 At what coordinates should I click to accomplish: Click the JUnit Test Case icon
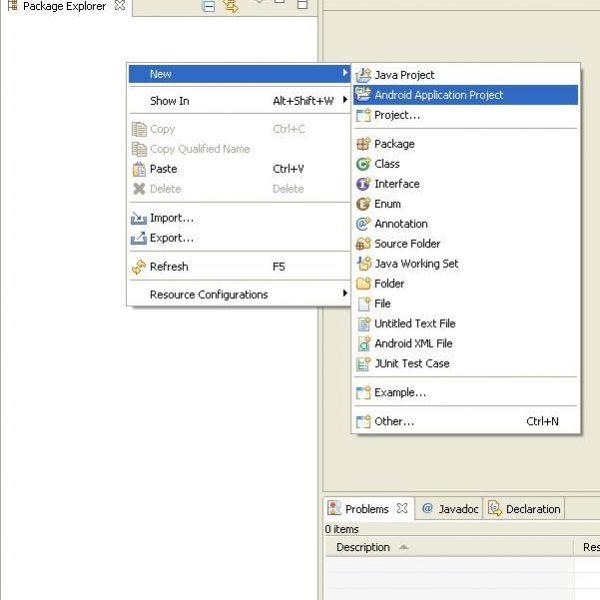tap(363, 364)
